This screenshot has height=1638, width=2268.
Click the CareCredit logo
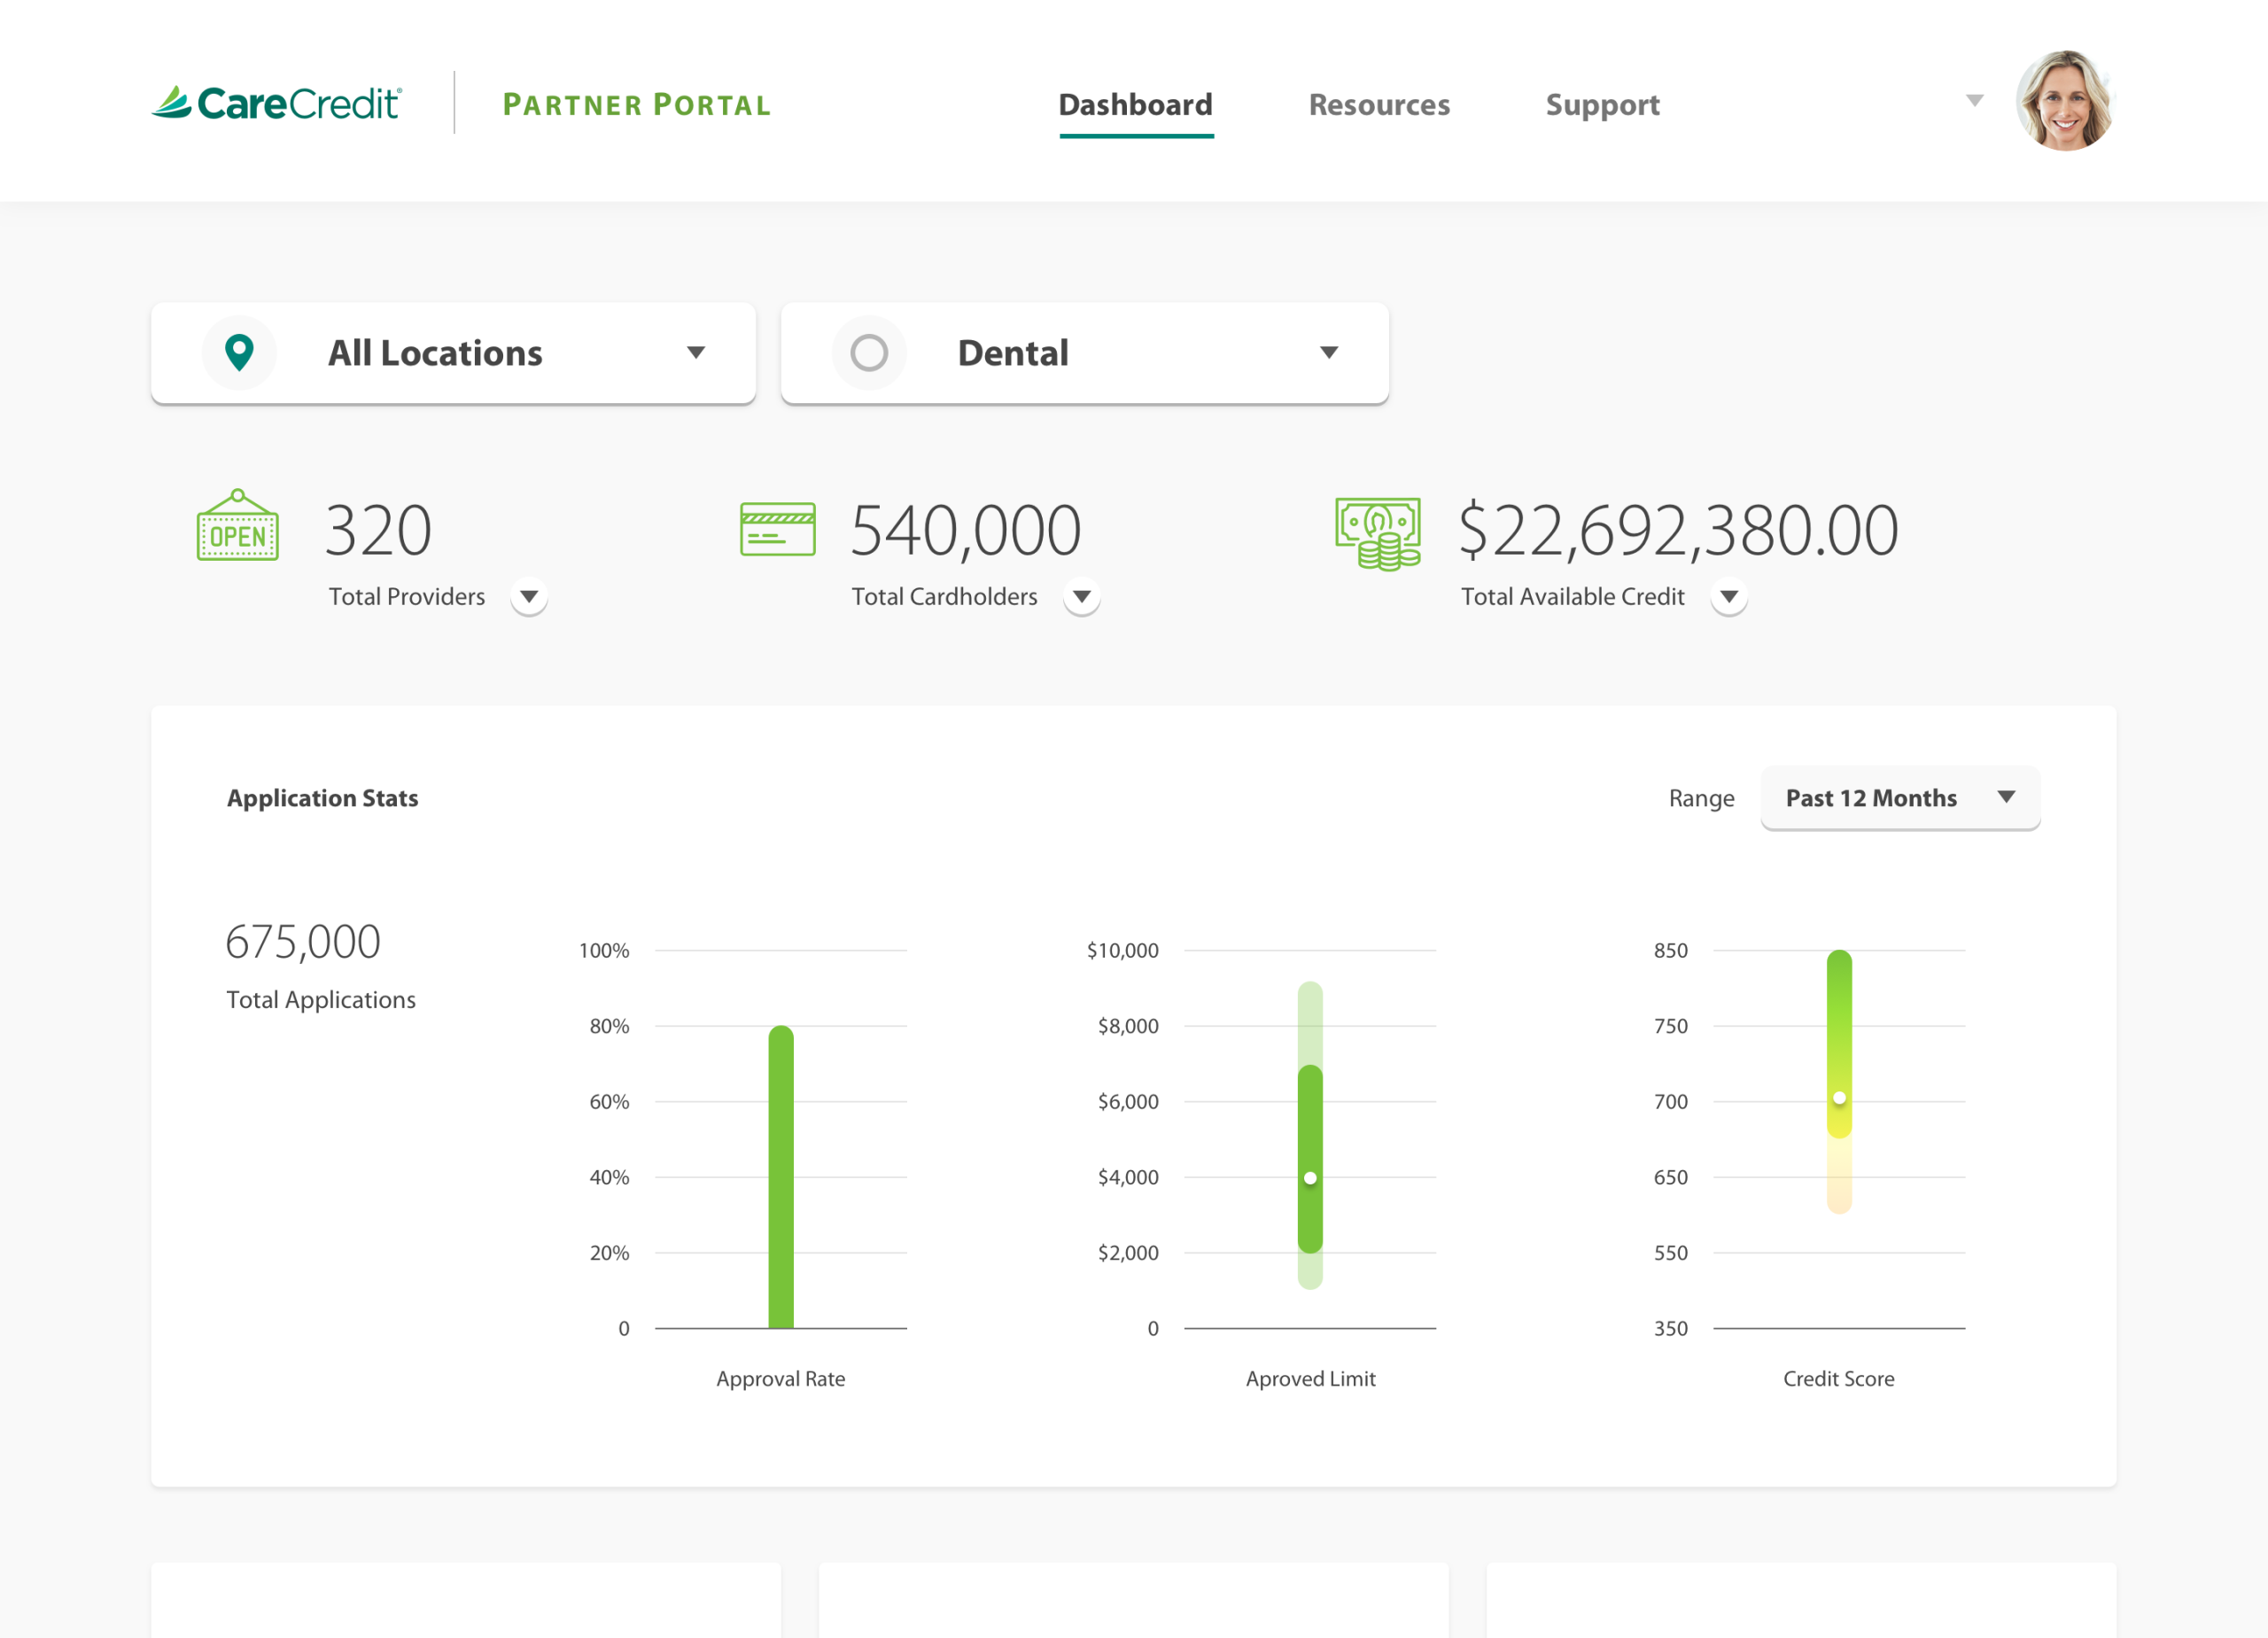pos(277,103)
